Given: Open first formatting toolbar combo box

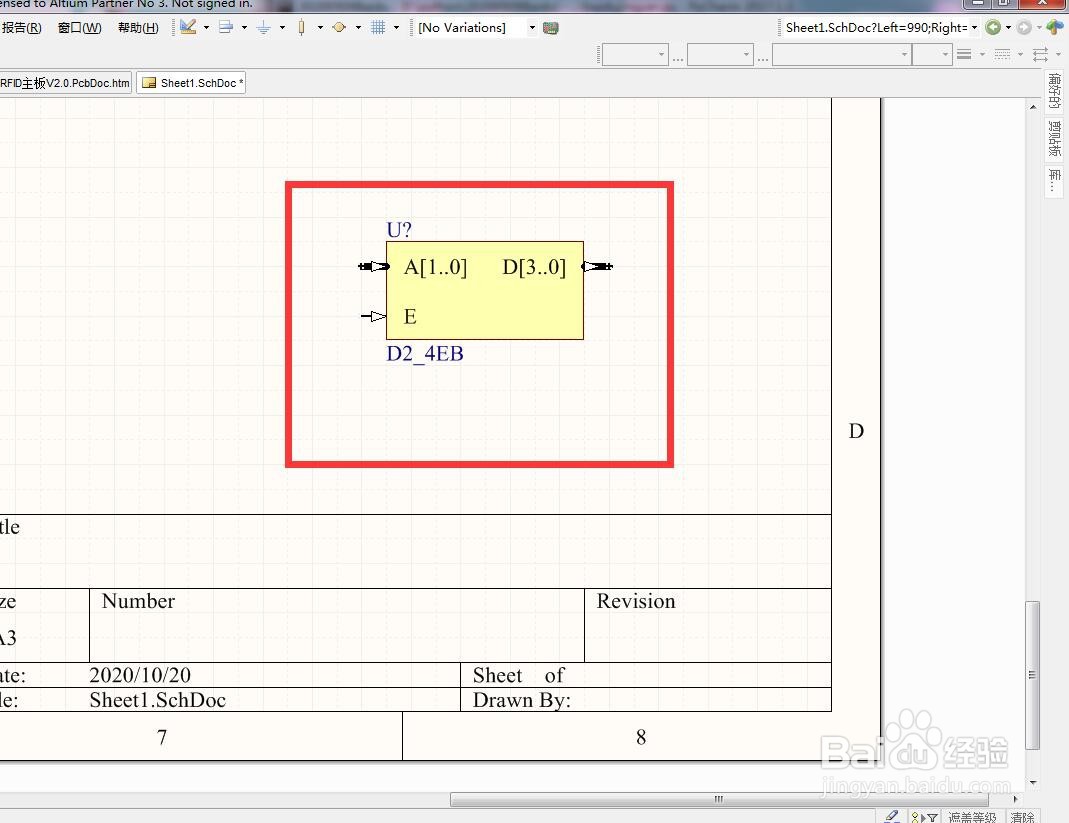Looking at the screenshot, I should pos(634,55).
